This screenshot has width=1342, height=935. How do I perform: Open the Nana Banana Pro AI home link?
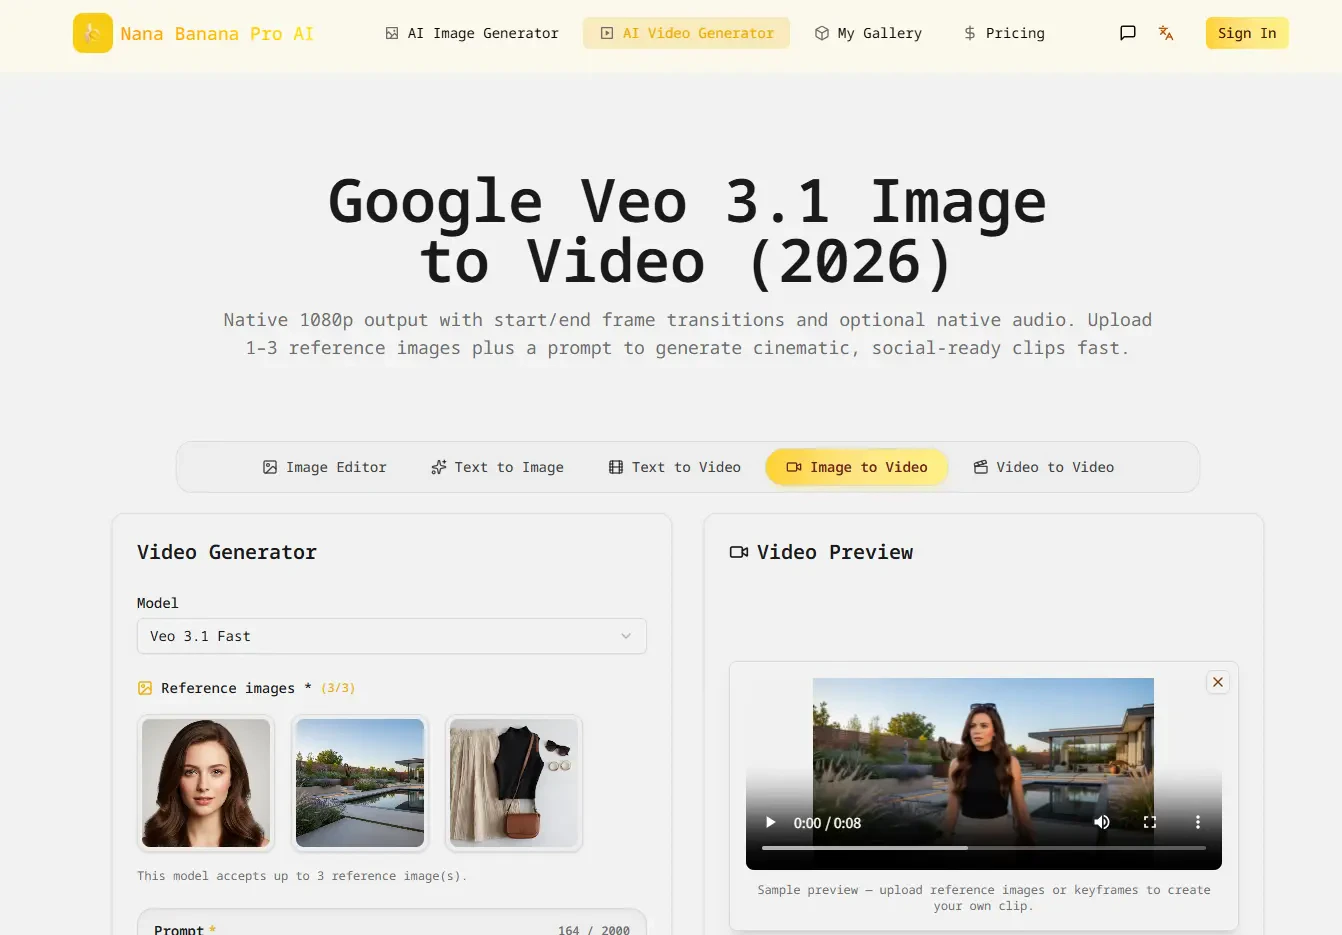(217, 34)
